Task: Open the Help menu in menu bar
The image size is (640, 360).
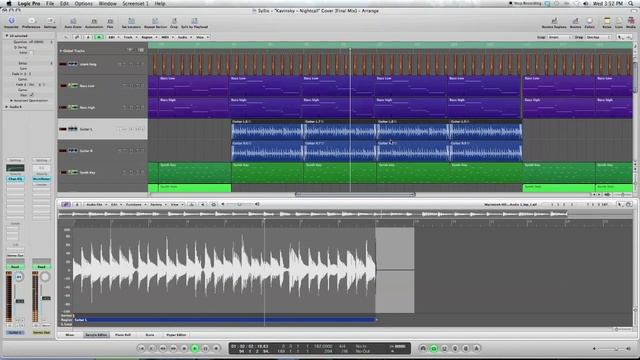Action: pyautogui.click(x=160, y=4)
